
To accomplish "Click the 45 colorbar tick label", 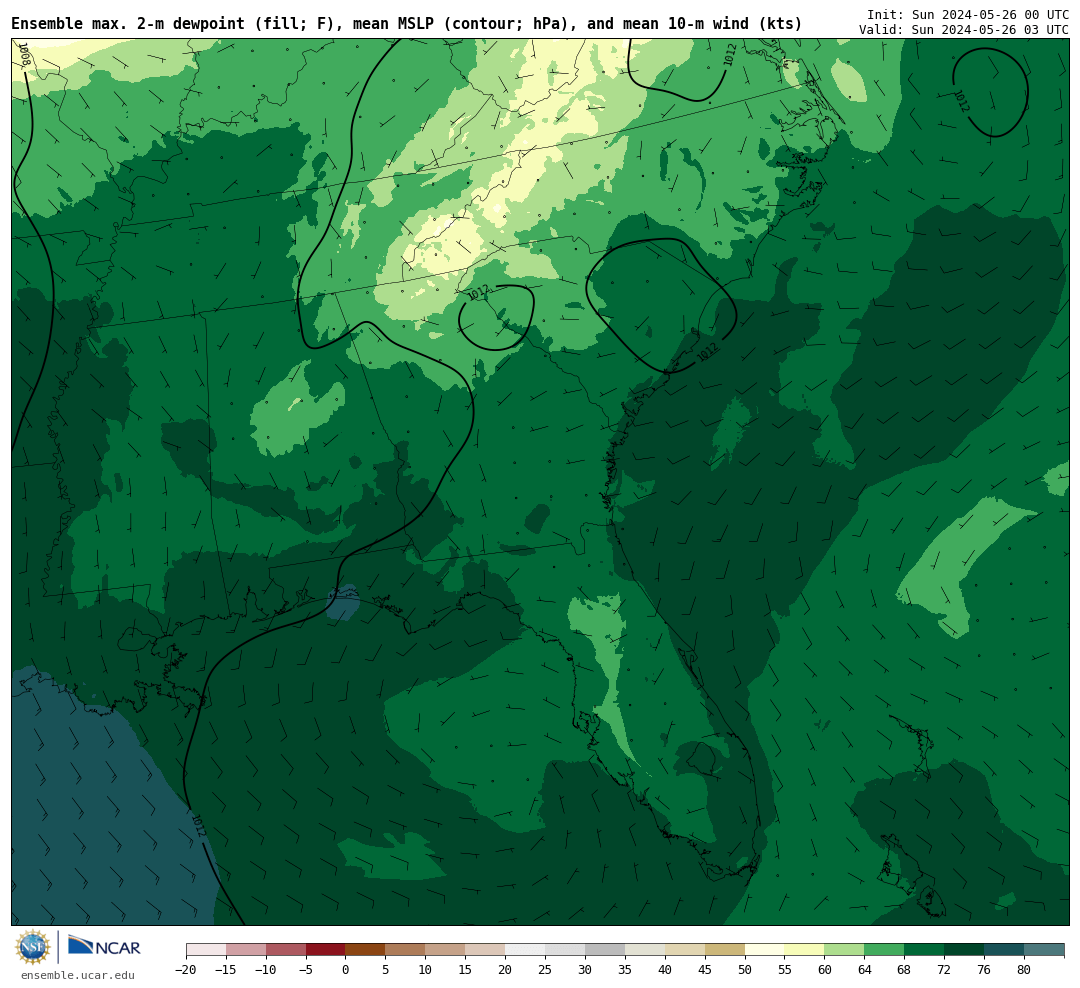I will tap(705, 970).
